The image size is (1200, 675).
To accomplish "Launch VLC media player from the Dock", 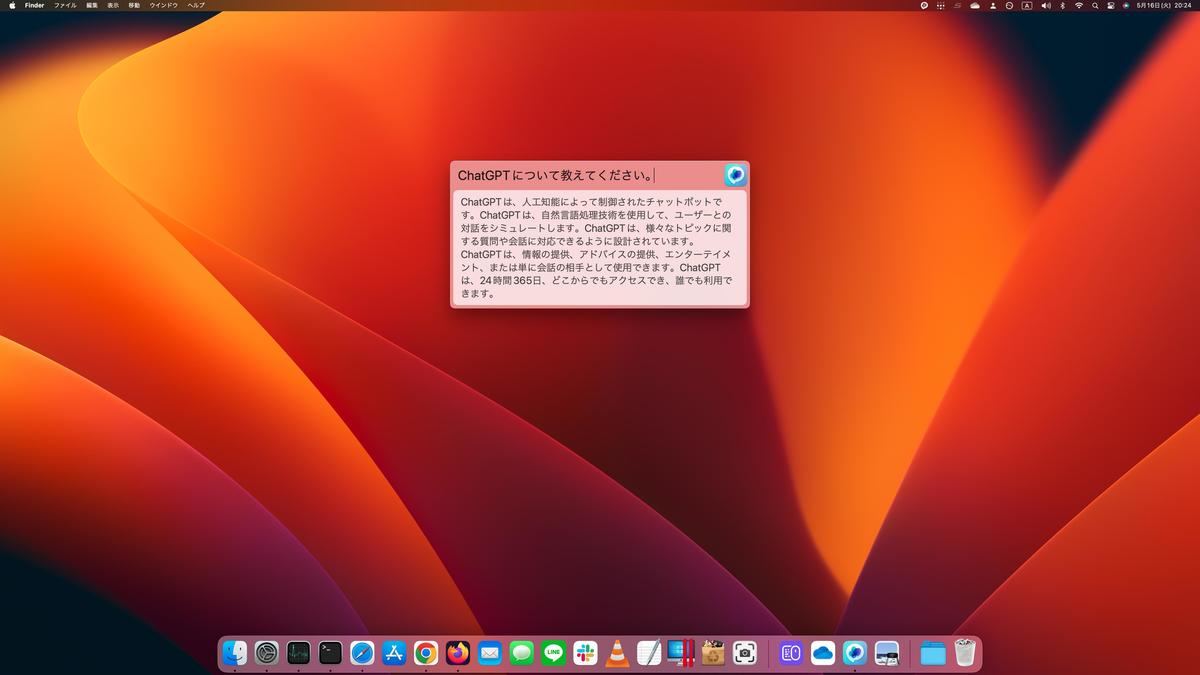I will pos(617,653).
